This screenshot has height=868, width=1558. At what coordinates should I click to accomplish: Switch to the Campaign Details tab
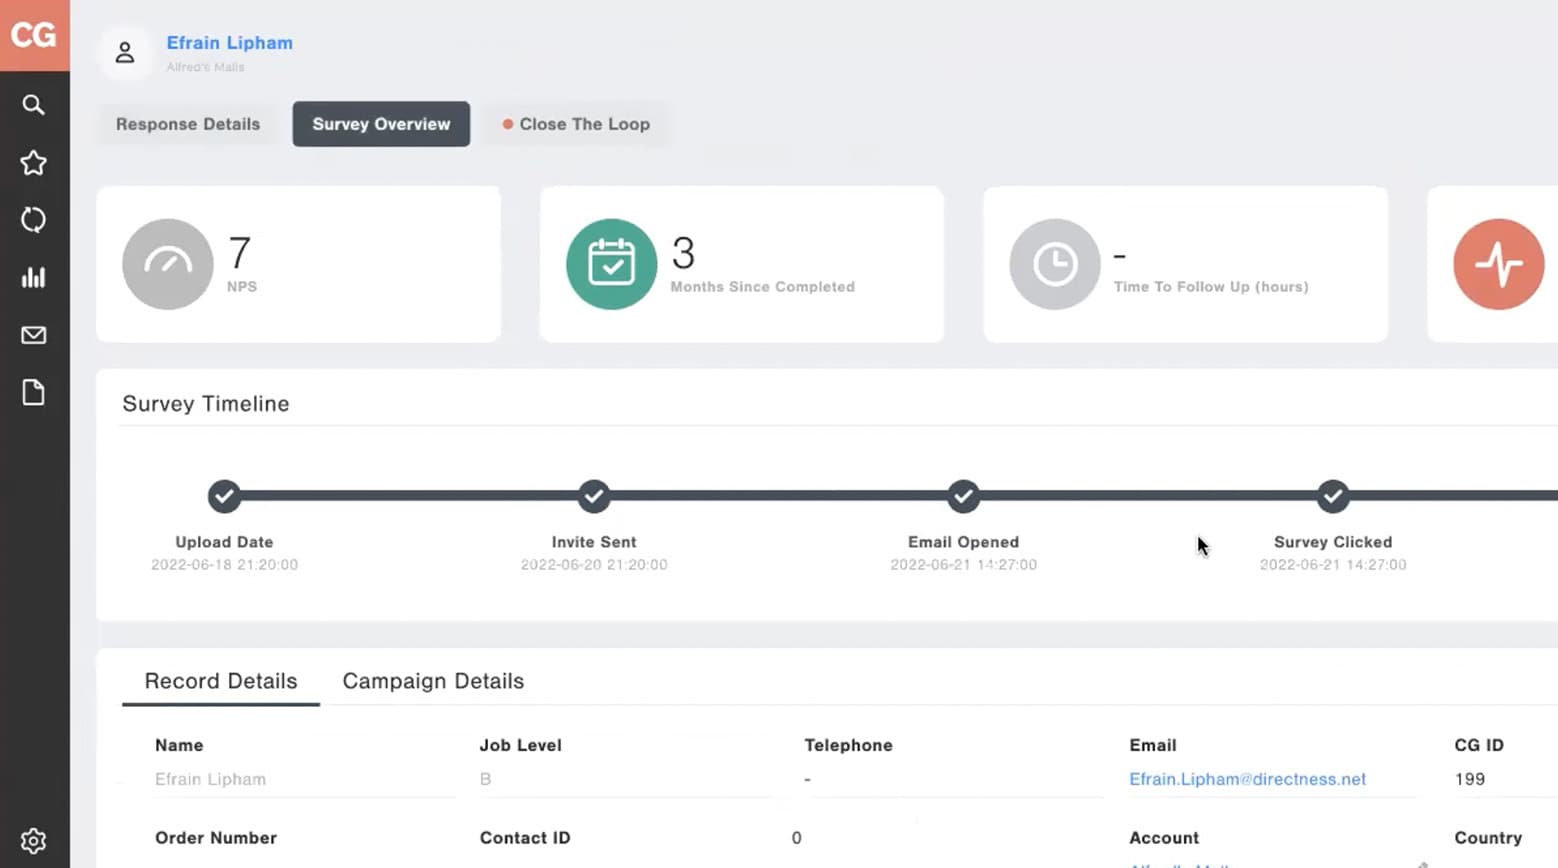pyautogui.click(x=433, y=681)
